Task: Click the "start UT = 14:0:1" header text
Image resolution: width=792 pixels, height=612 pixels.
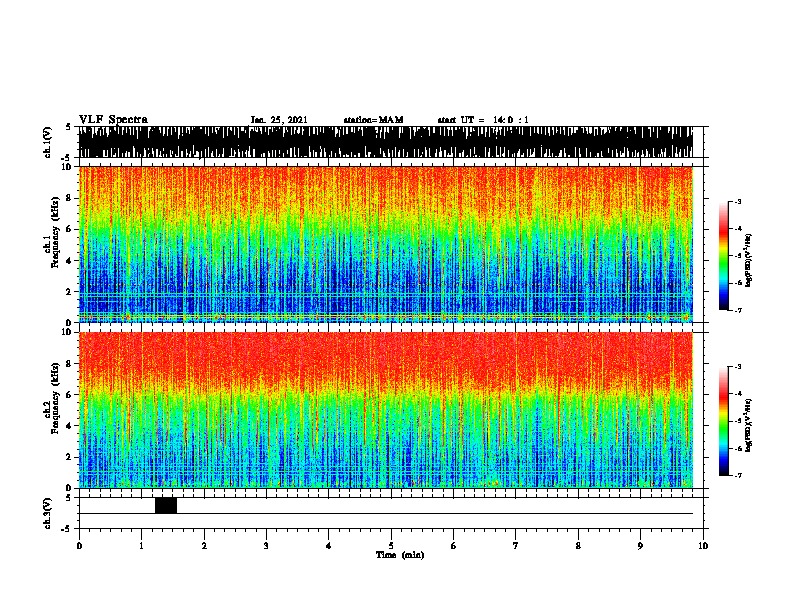Action: coord(483,120)
